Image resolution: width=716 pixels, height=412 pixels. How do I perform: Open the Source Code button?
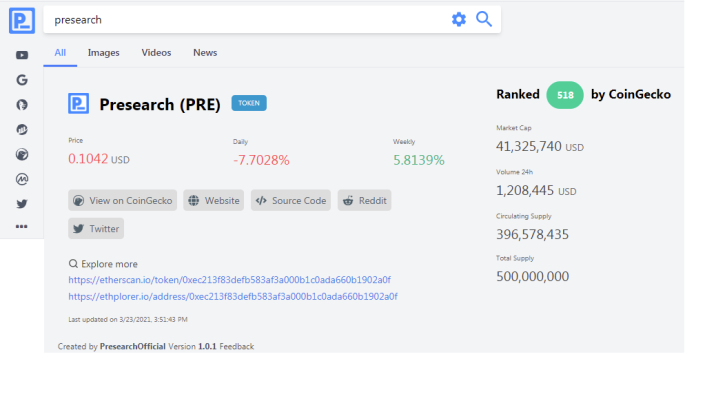[x=291, y=201]
